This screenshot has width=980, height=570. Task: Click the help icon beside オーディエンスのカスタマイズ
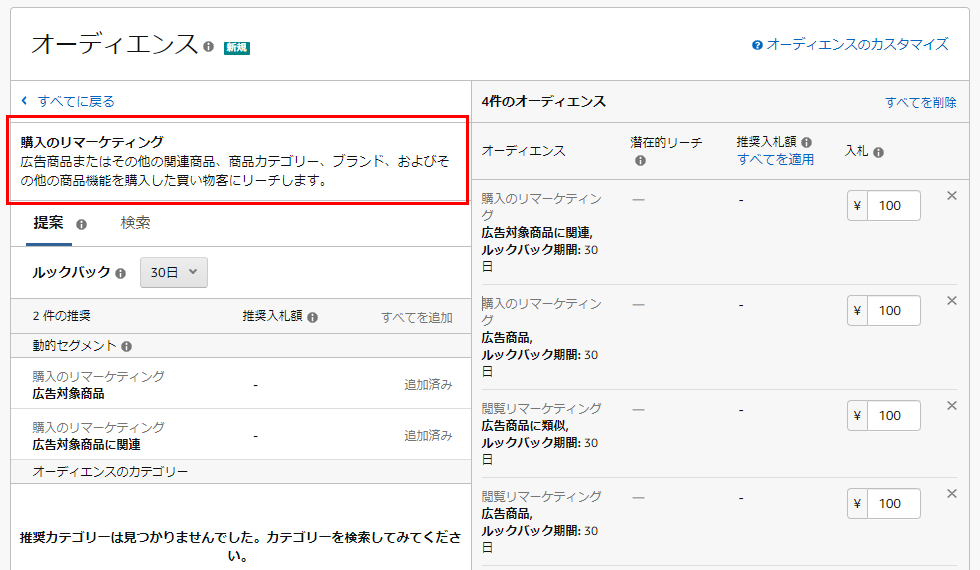[757, 45]
